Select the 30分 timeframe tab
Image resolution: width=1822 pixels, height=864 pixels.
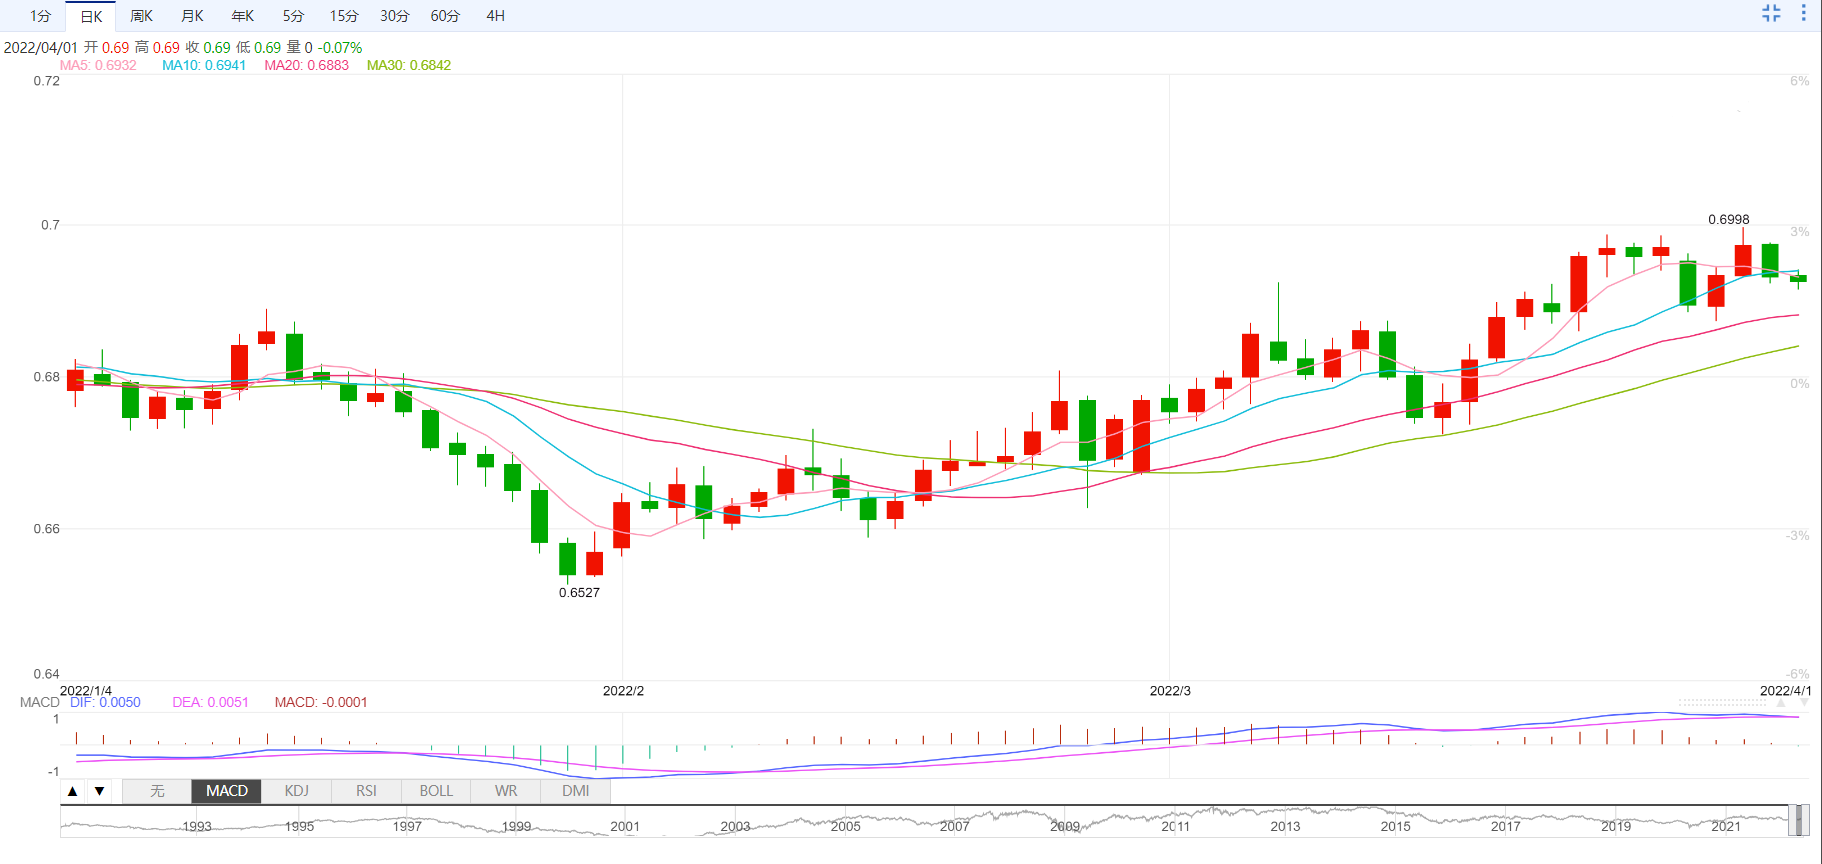[x=395, y=16]
